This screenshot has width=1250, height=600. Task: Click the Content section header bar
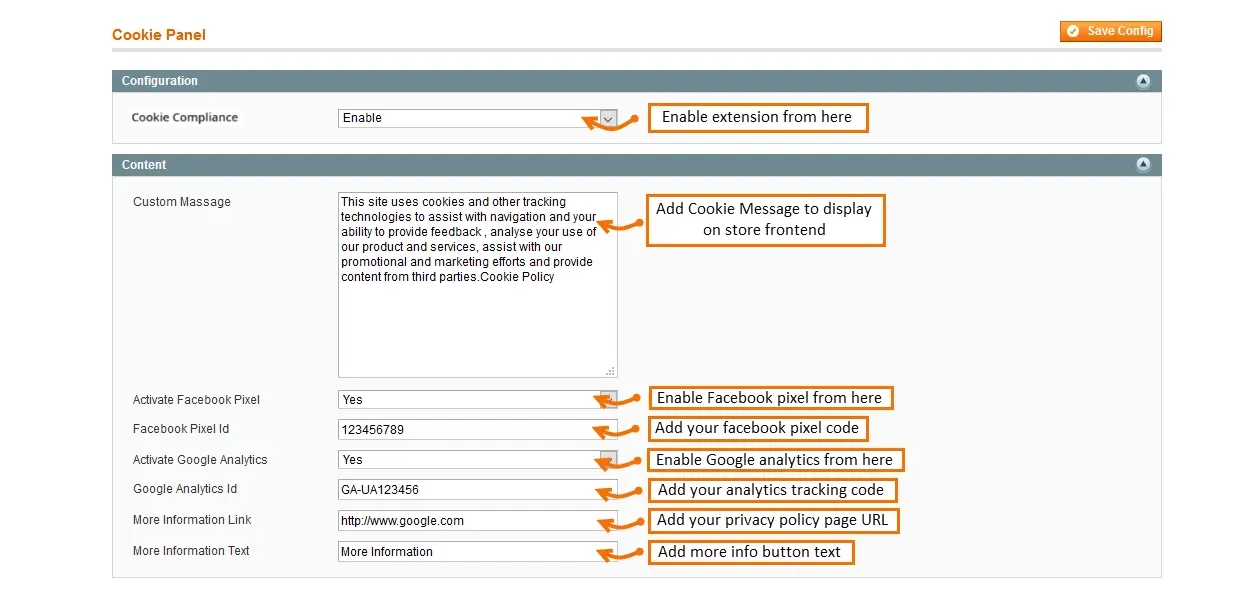[x=600, y=165]
